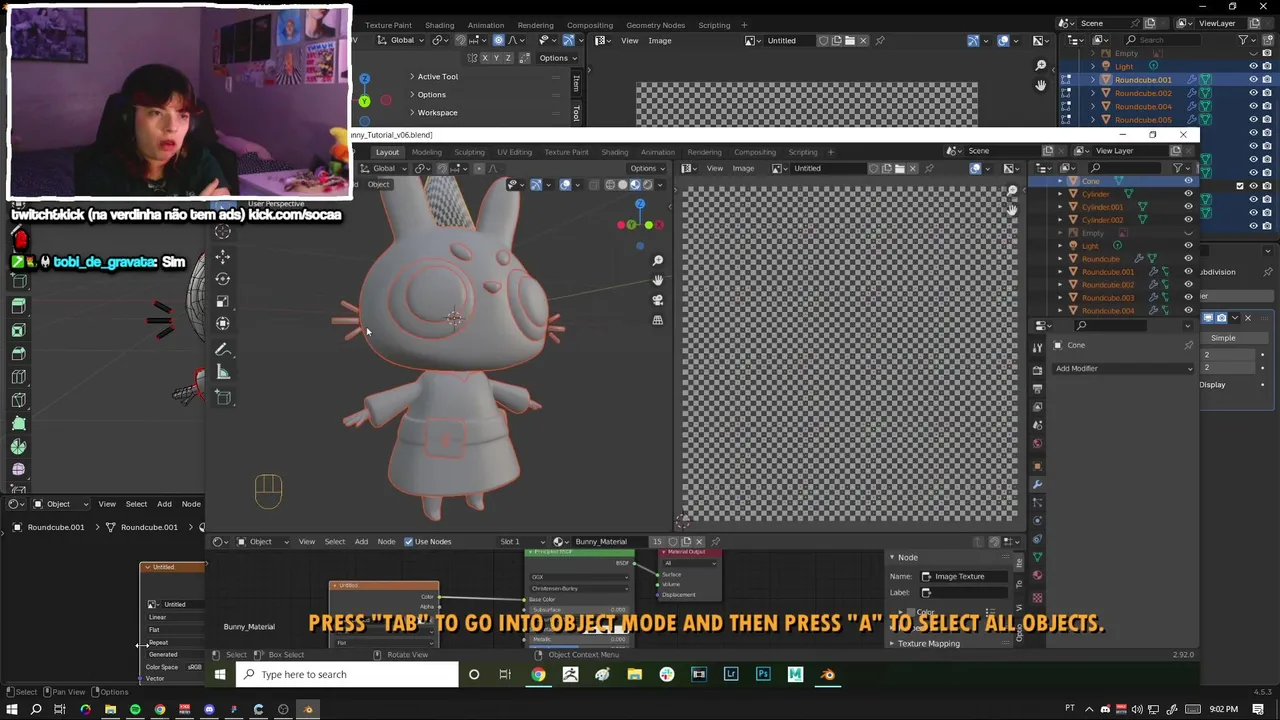Screen dimensions: 1280x720
Task: Open the Geometry Nodes tab in the background window
Action: 655,25
